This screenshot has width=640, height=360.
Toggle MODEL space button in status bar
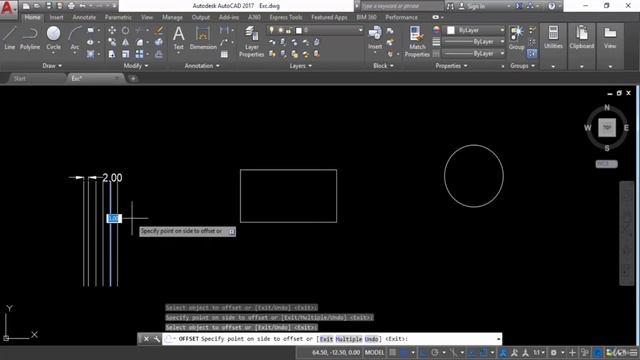point(374,352)
